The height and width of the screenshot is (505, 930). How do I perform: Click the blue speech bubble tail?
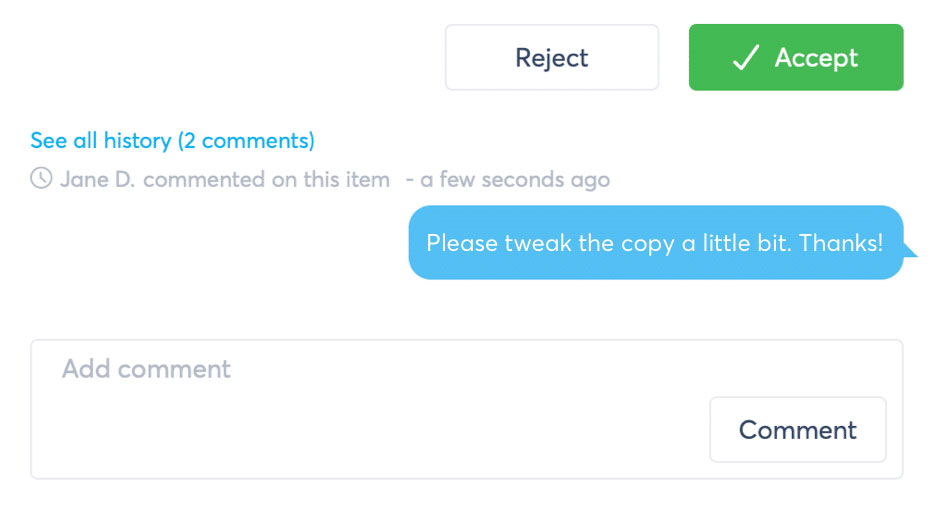pyautogui.click(x=910, y=250)
